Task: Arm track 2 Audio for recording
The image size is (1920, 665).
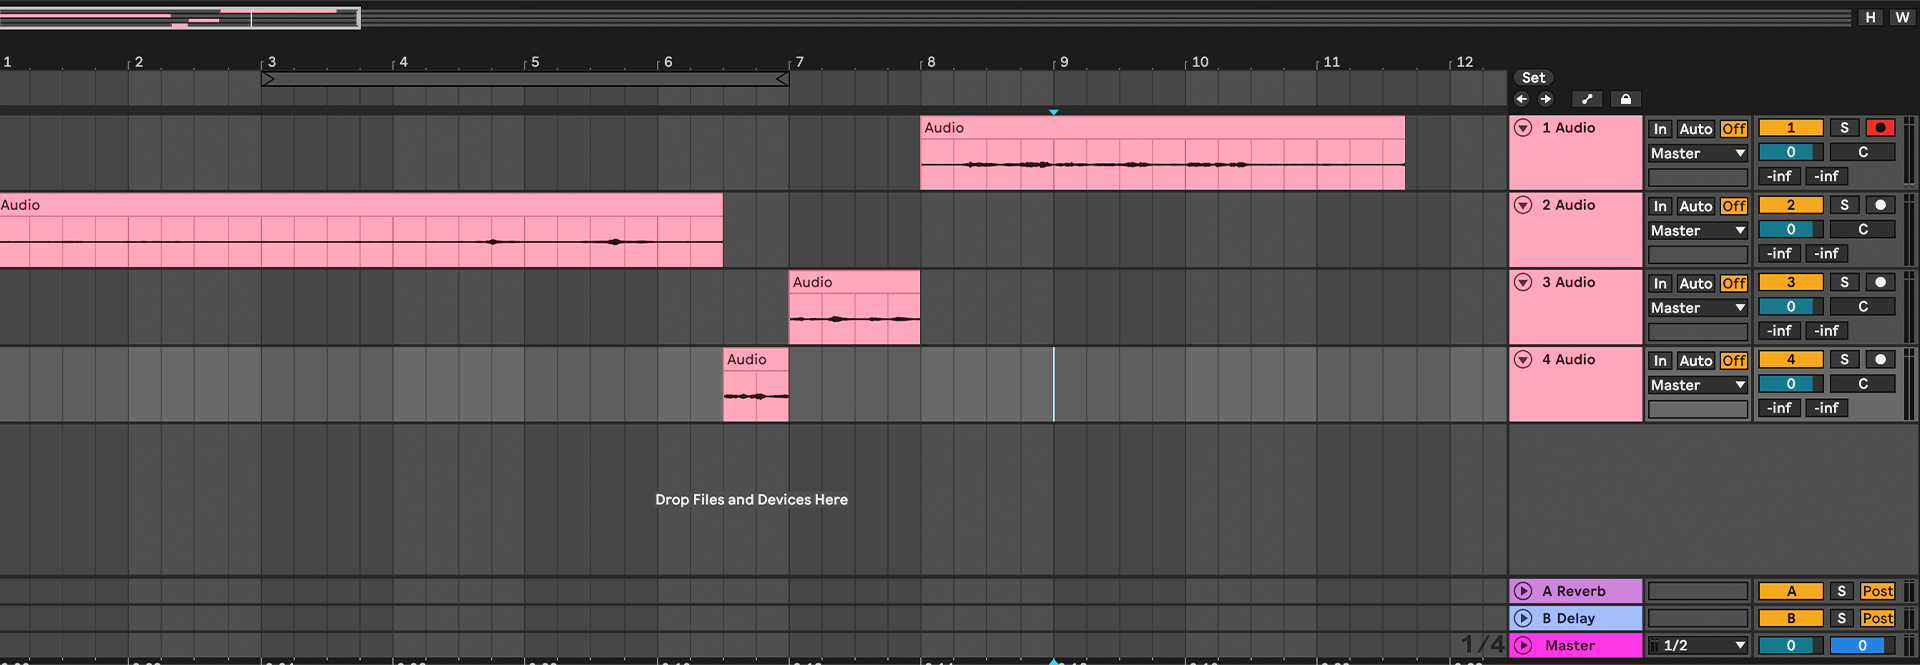Action: (x=1880, y=205)
